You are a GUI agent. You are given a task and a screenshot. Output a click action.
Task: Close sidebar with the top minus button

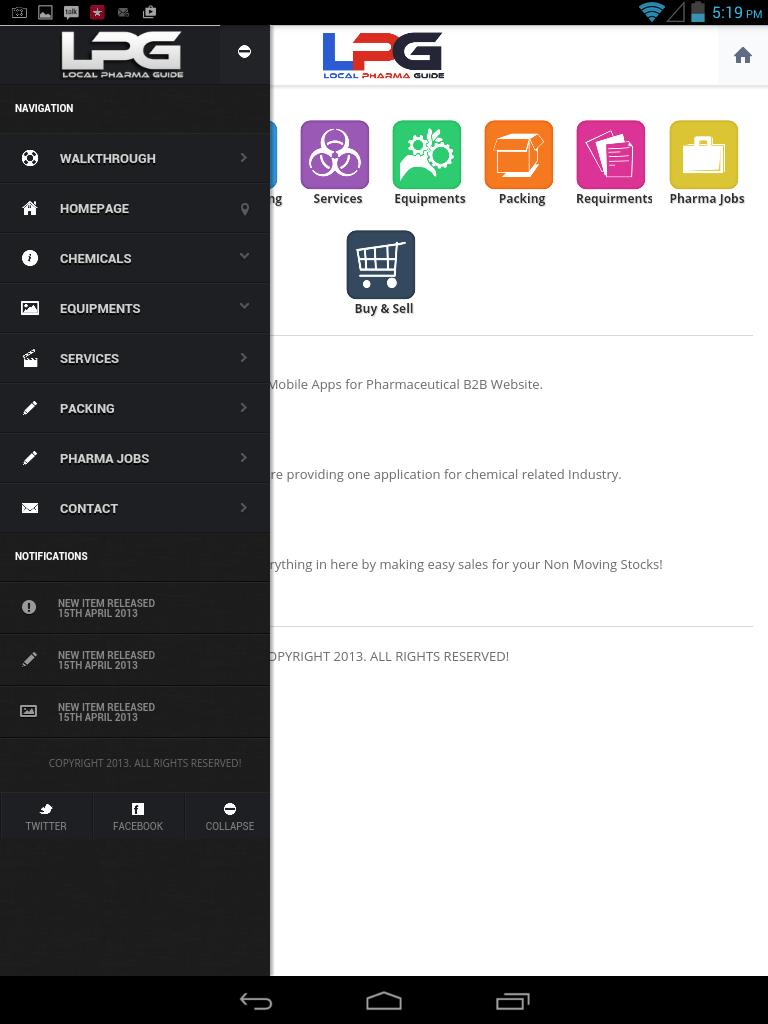[244, 52]
